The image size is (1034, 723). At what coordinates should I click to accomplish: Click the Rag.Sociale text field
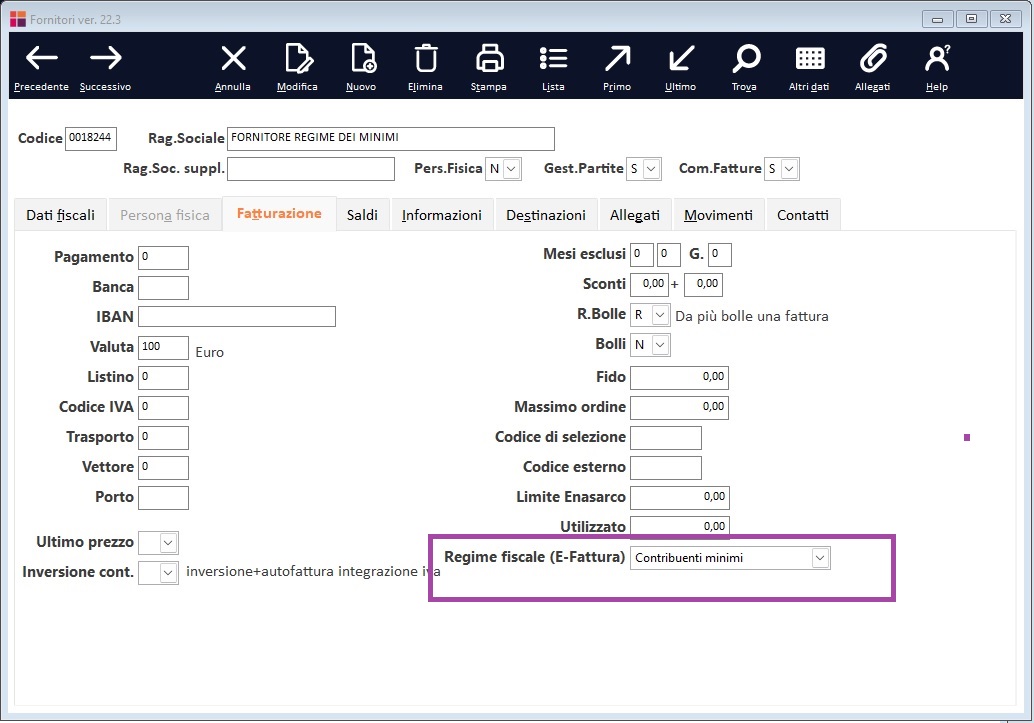391,139
